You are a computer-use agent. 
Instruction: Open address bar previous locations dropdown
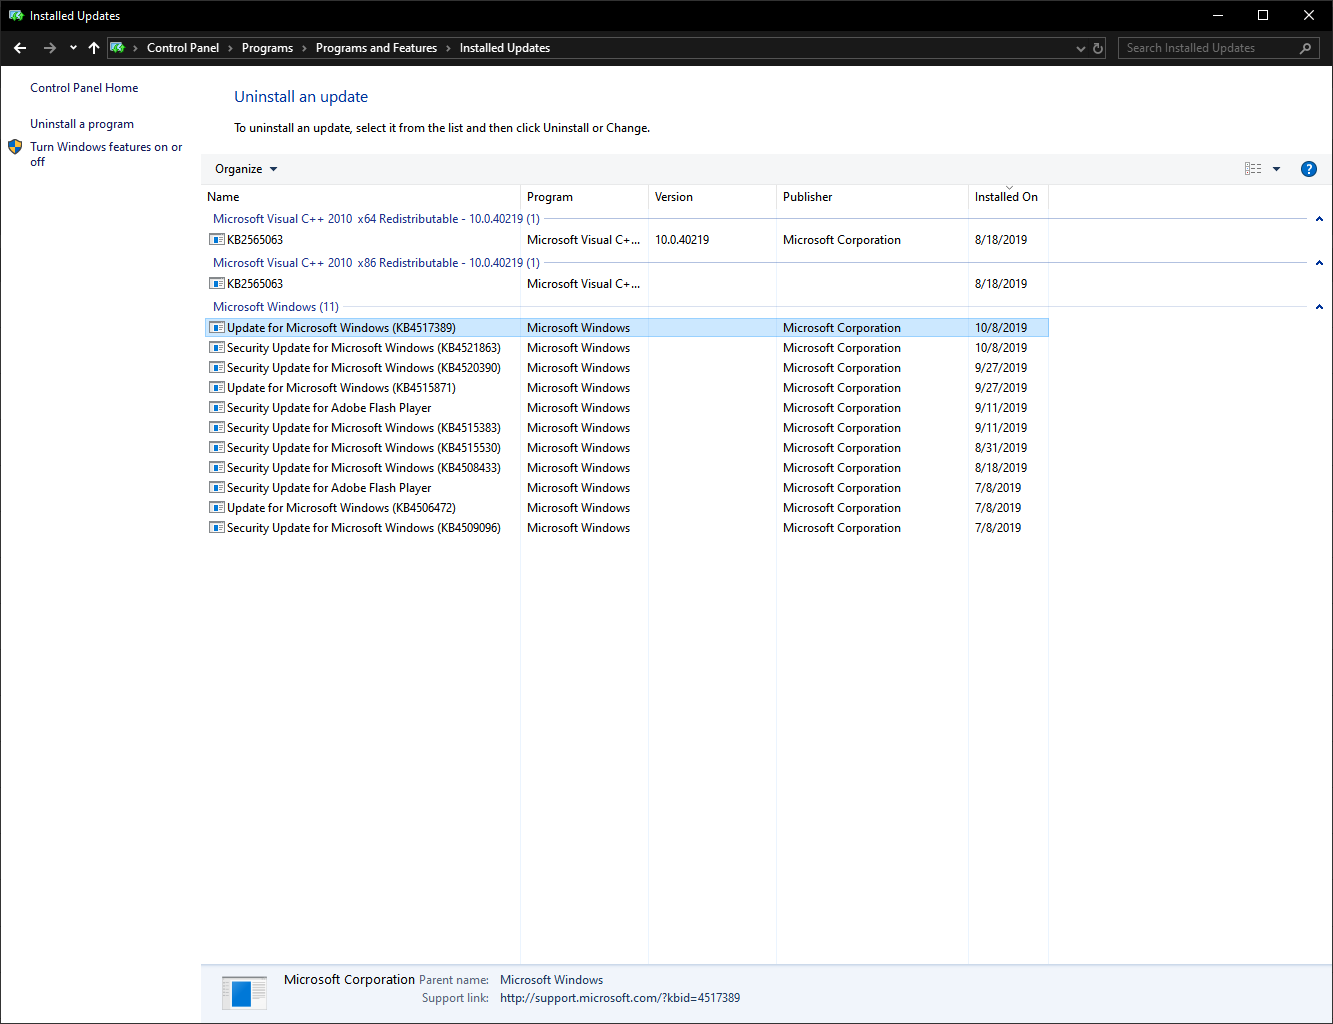pyautogui.click(x=1080, y=48)
